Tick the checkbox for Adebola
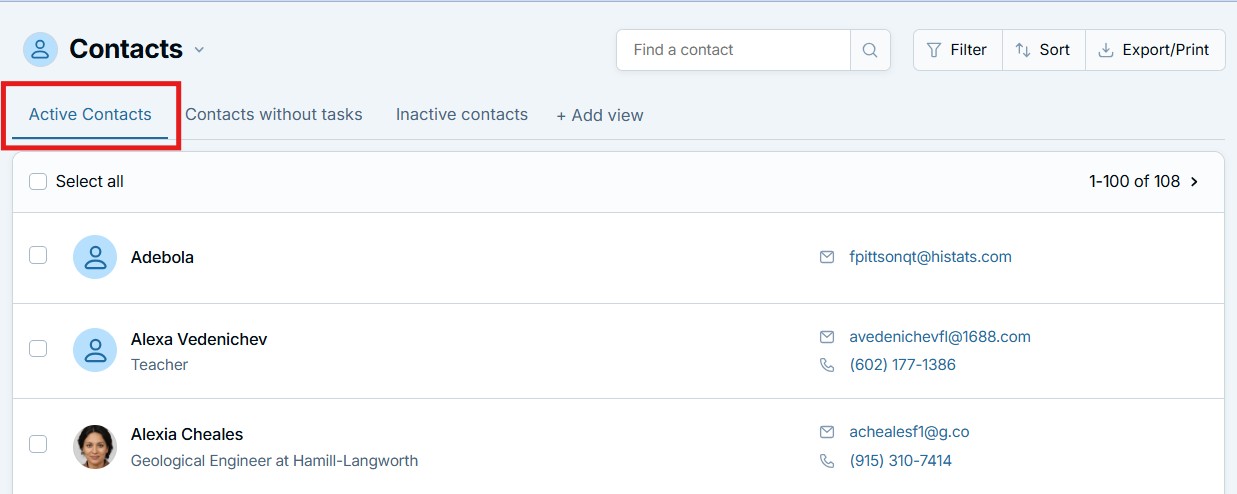Screen dimensions: 1237x494 pos(38,255)
